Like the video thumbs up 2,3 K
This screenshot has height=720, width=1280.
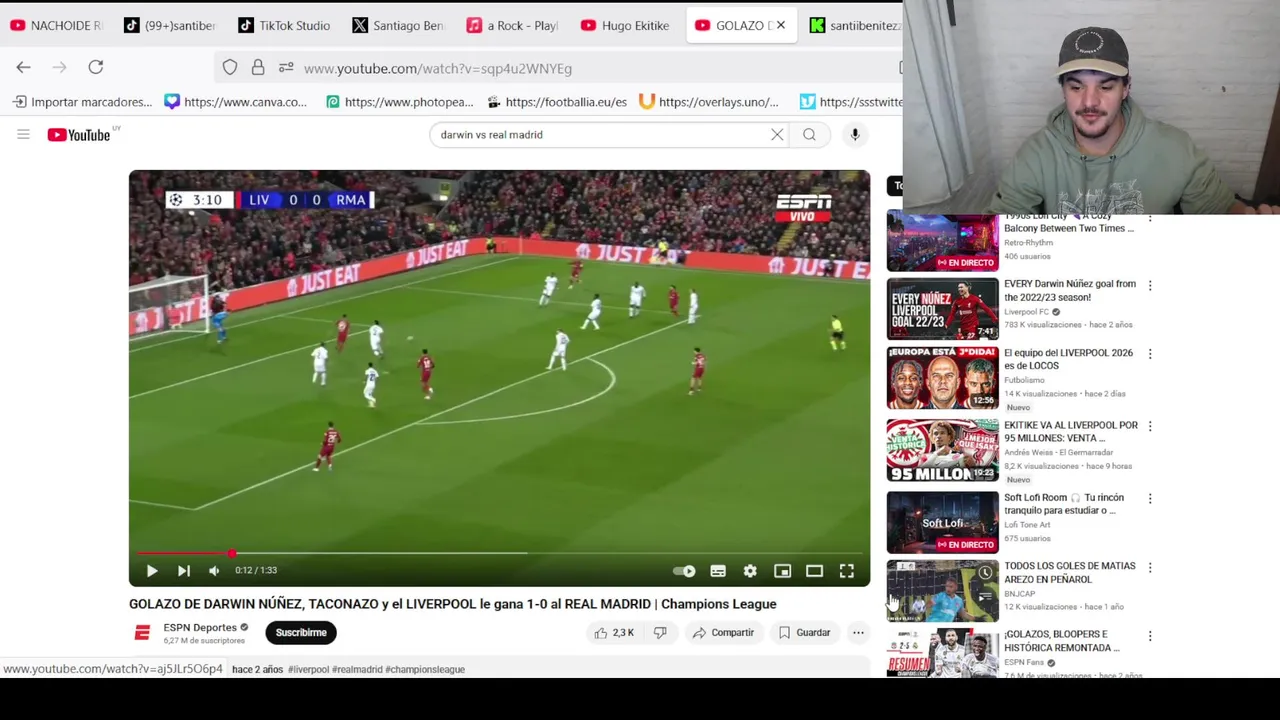614,632
